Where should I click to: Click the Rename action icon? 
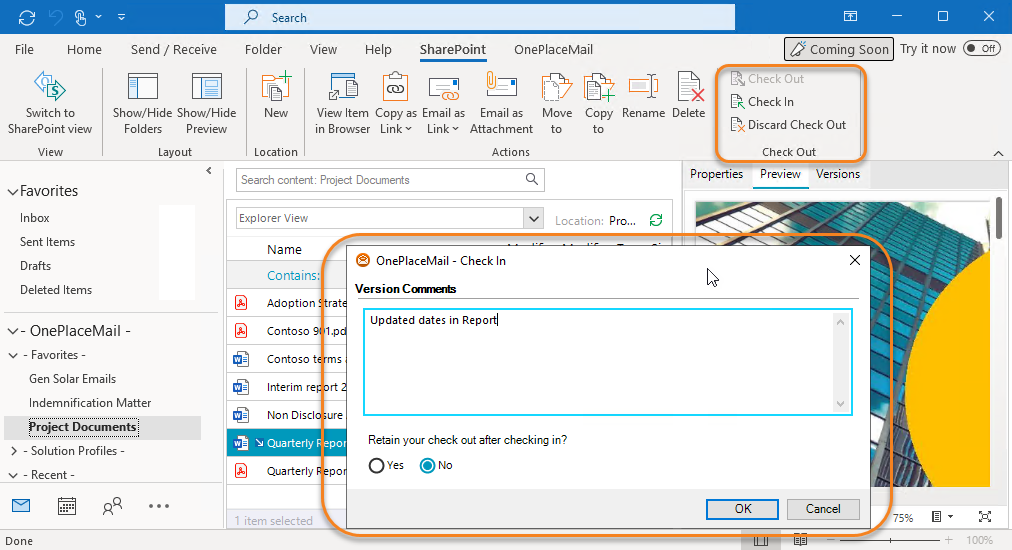[643, 87]
